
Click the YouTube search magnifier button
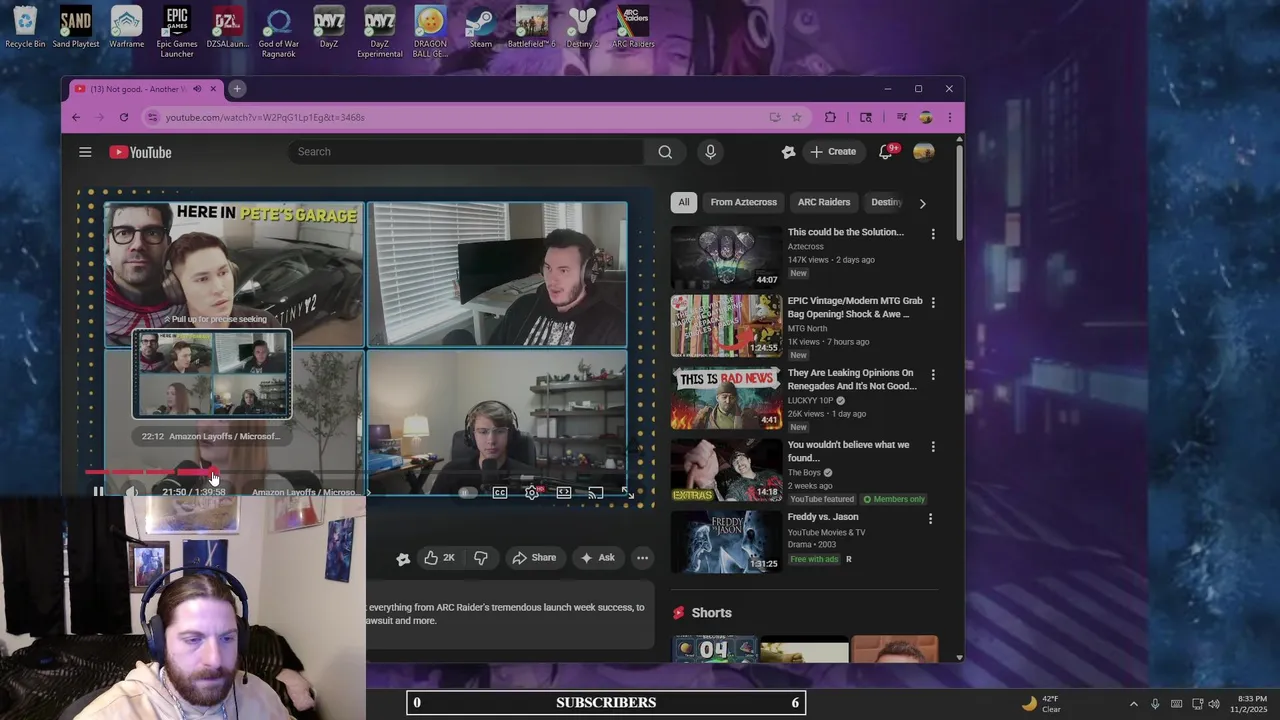point(665,152)
